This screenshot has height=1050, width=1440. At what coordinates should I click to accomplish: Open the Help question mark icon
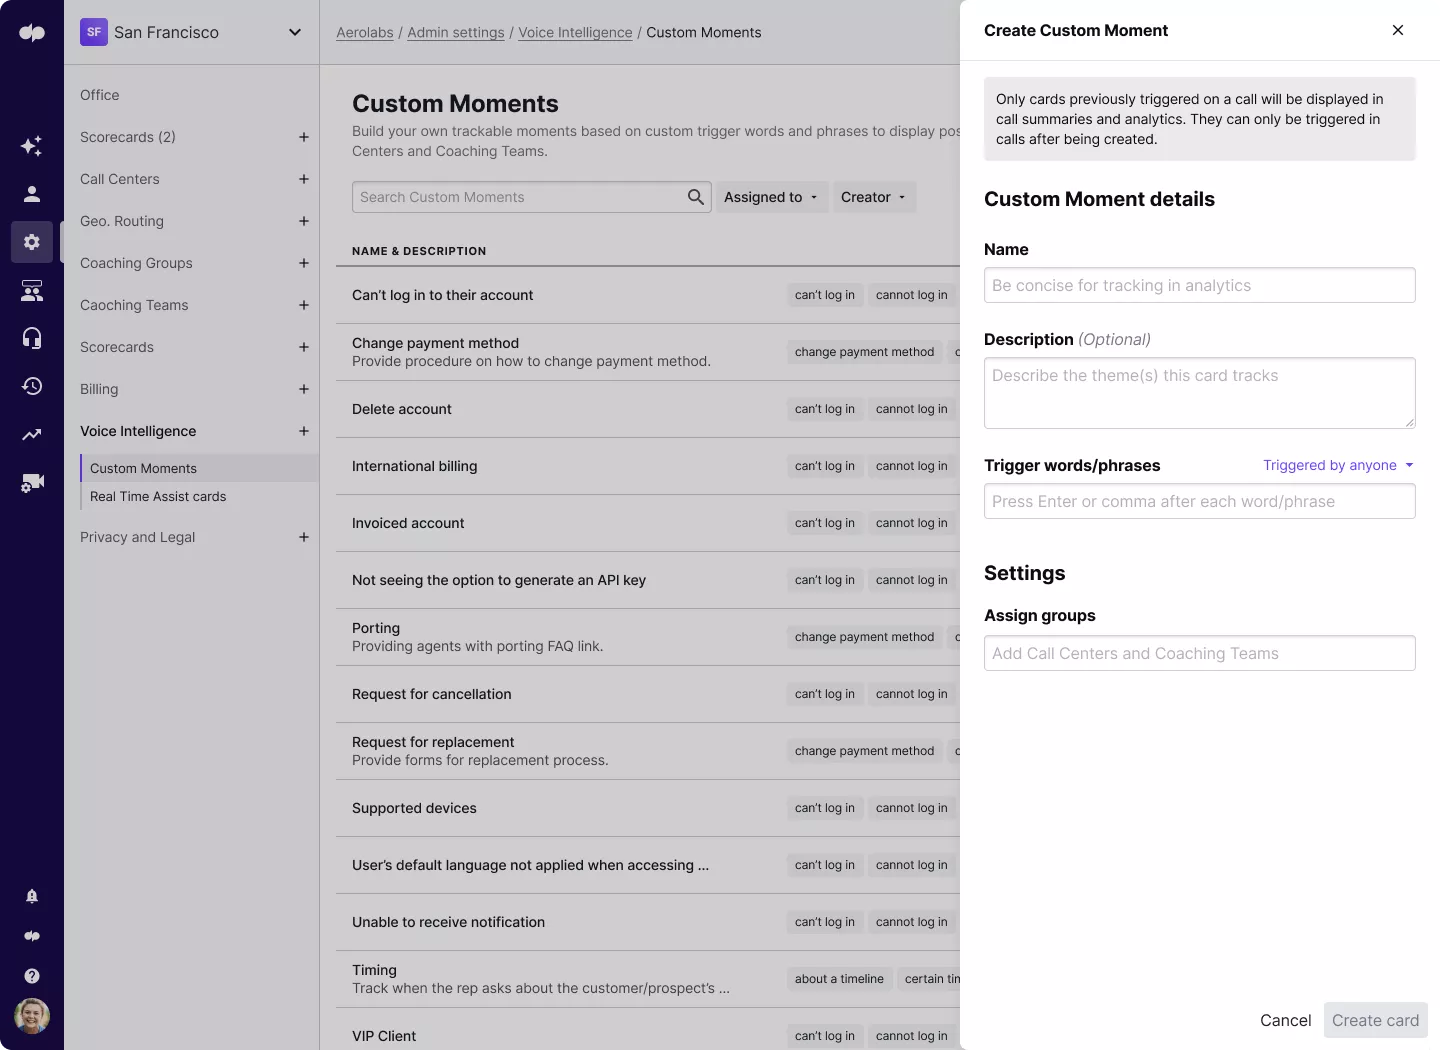(32, 976)
